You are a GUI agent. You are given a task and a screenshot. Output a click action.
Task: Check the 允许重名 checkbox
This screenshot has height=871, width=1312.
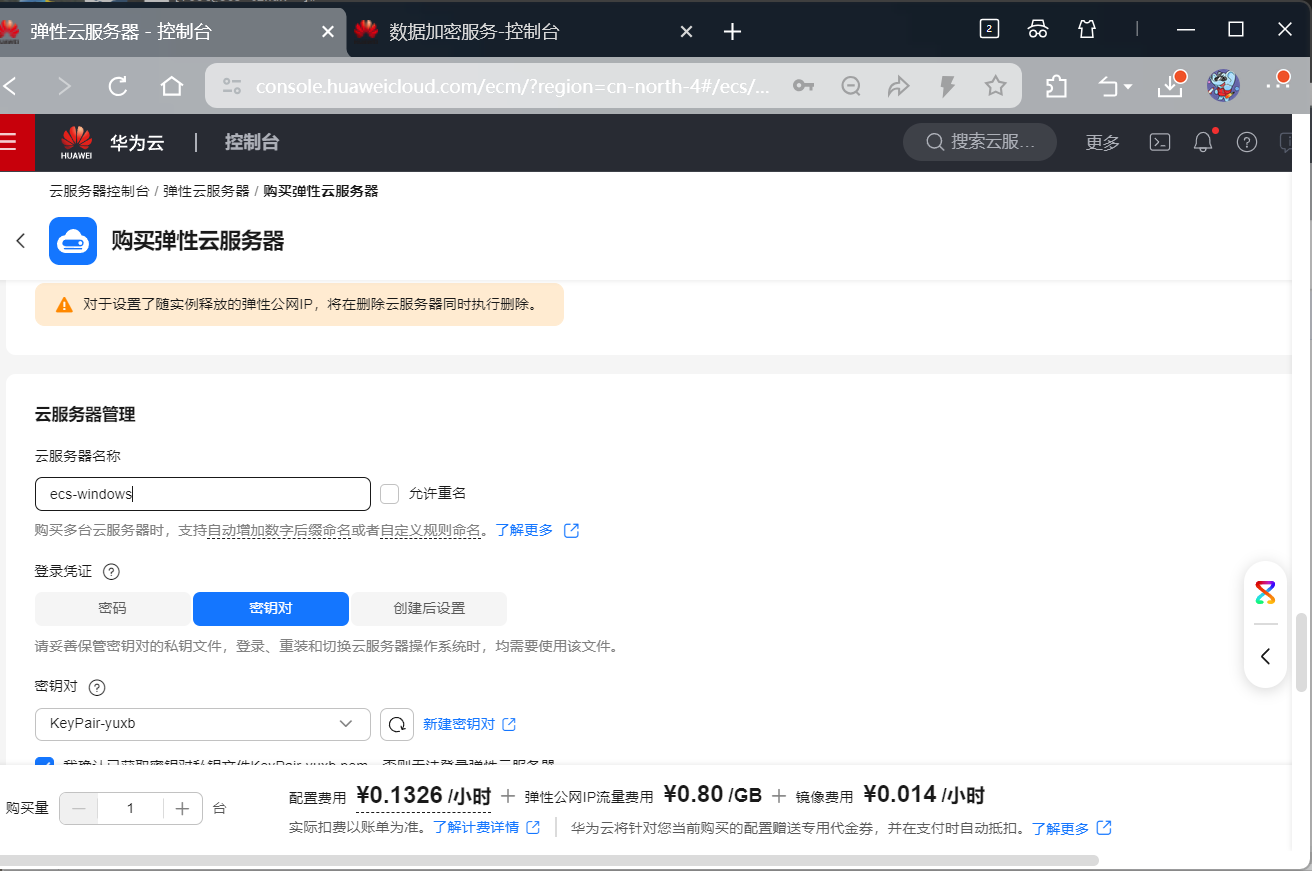point(390,493)
